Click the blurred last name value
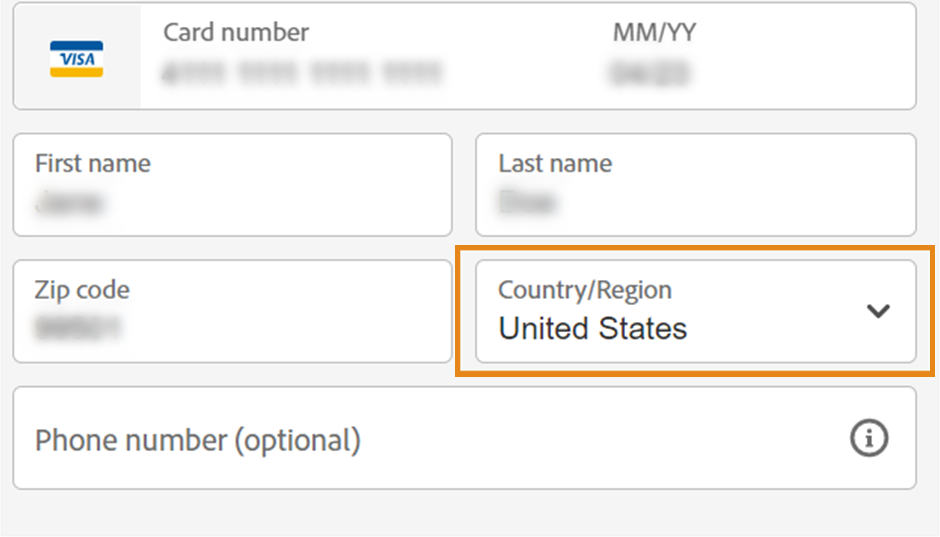The image size is (940, 537). [528, 203]
